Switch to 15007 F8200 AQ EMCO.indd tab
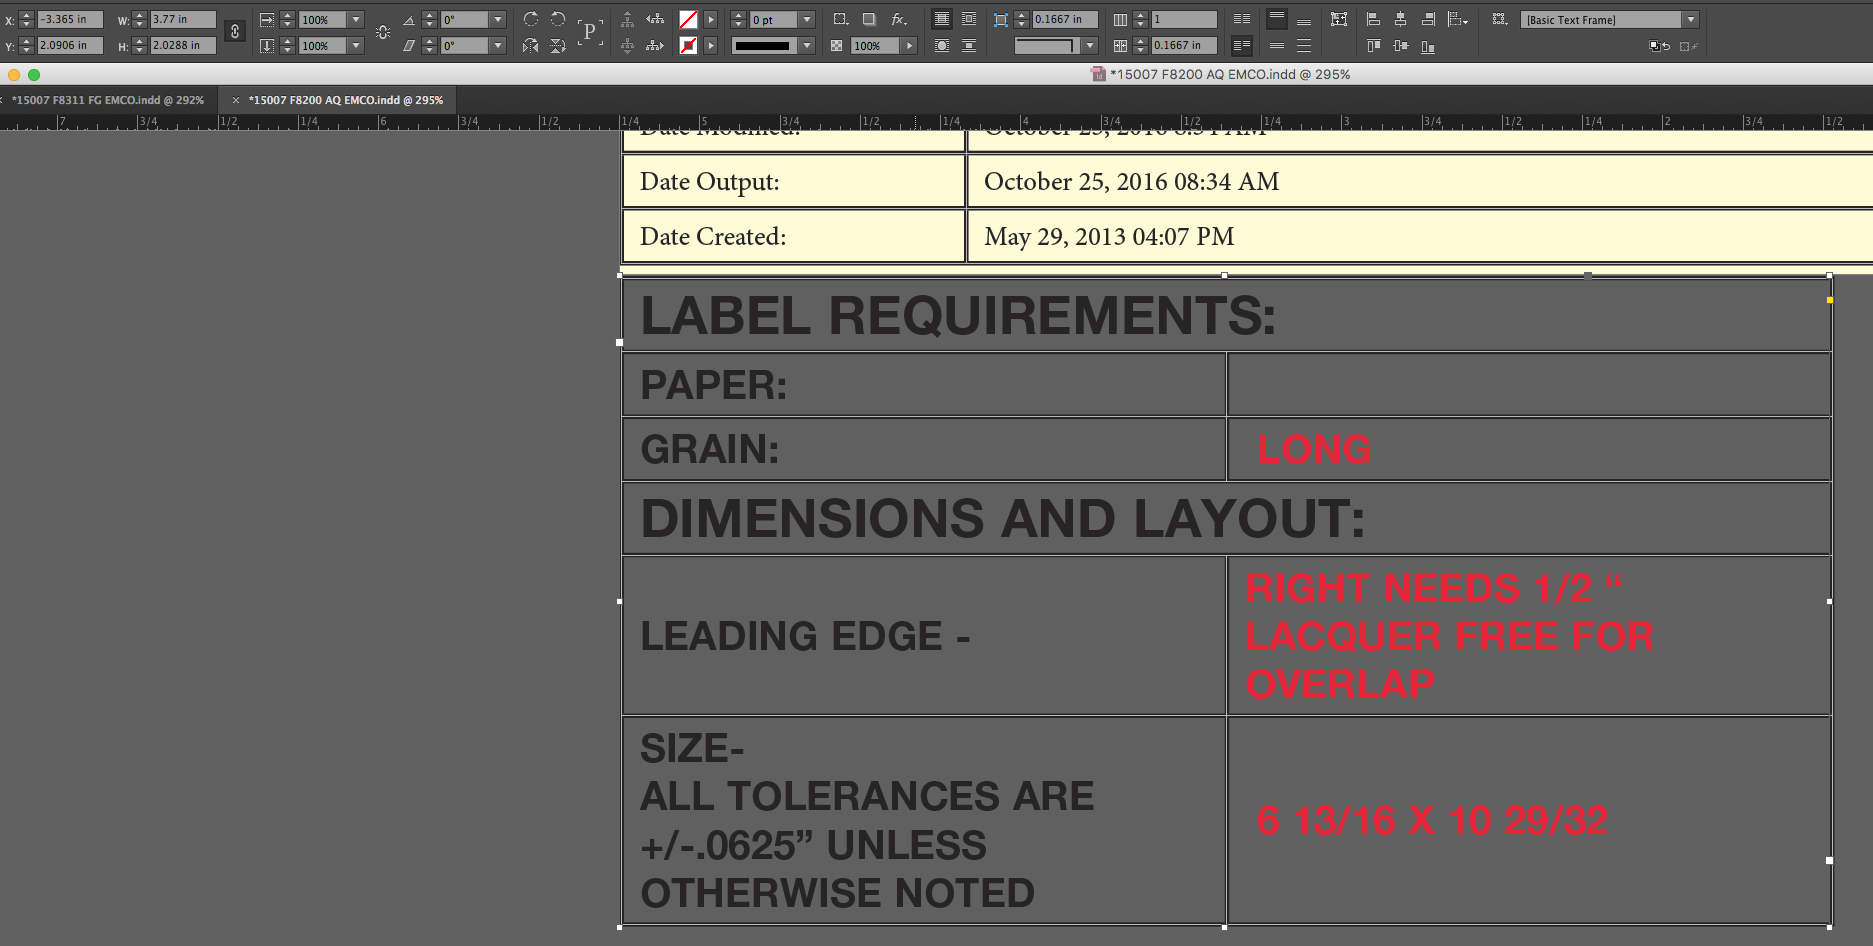The image size is (1873, 946). (346, 100)
